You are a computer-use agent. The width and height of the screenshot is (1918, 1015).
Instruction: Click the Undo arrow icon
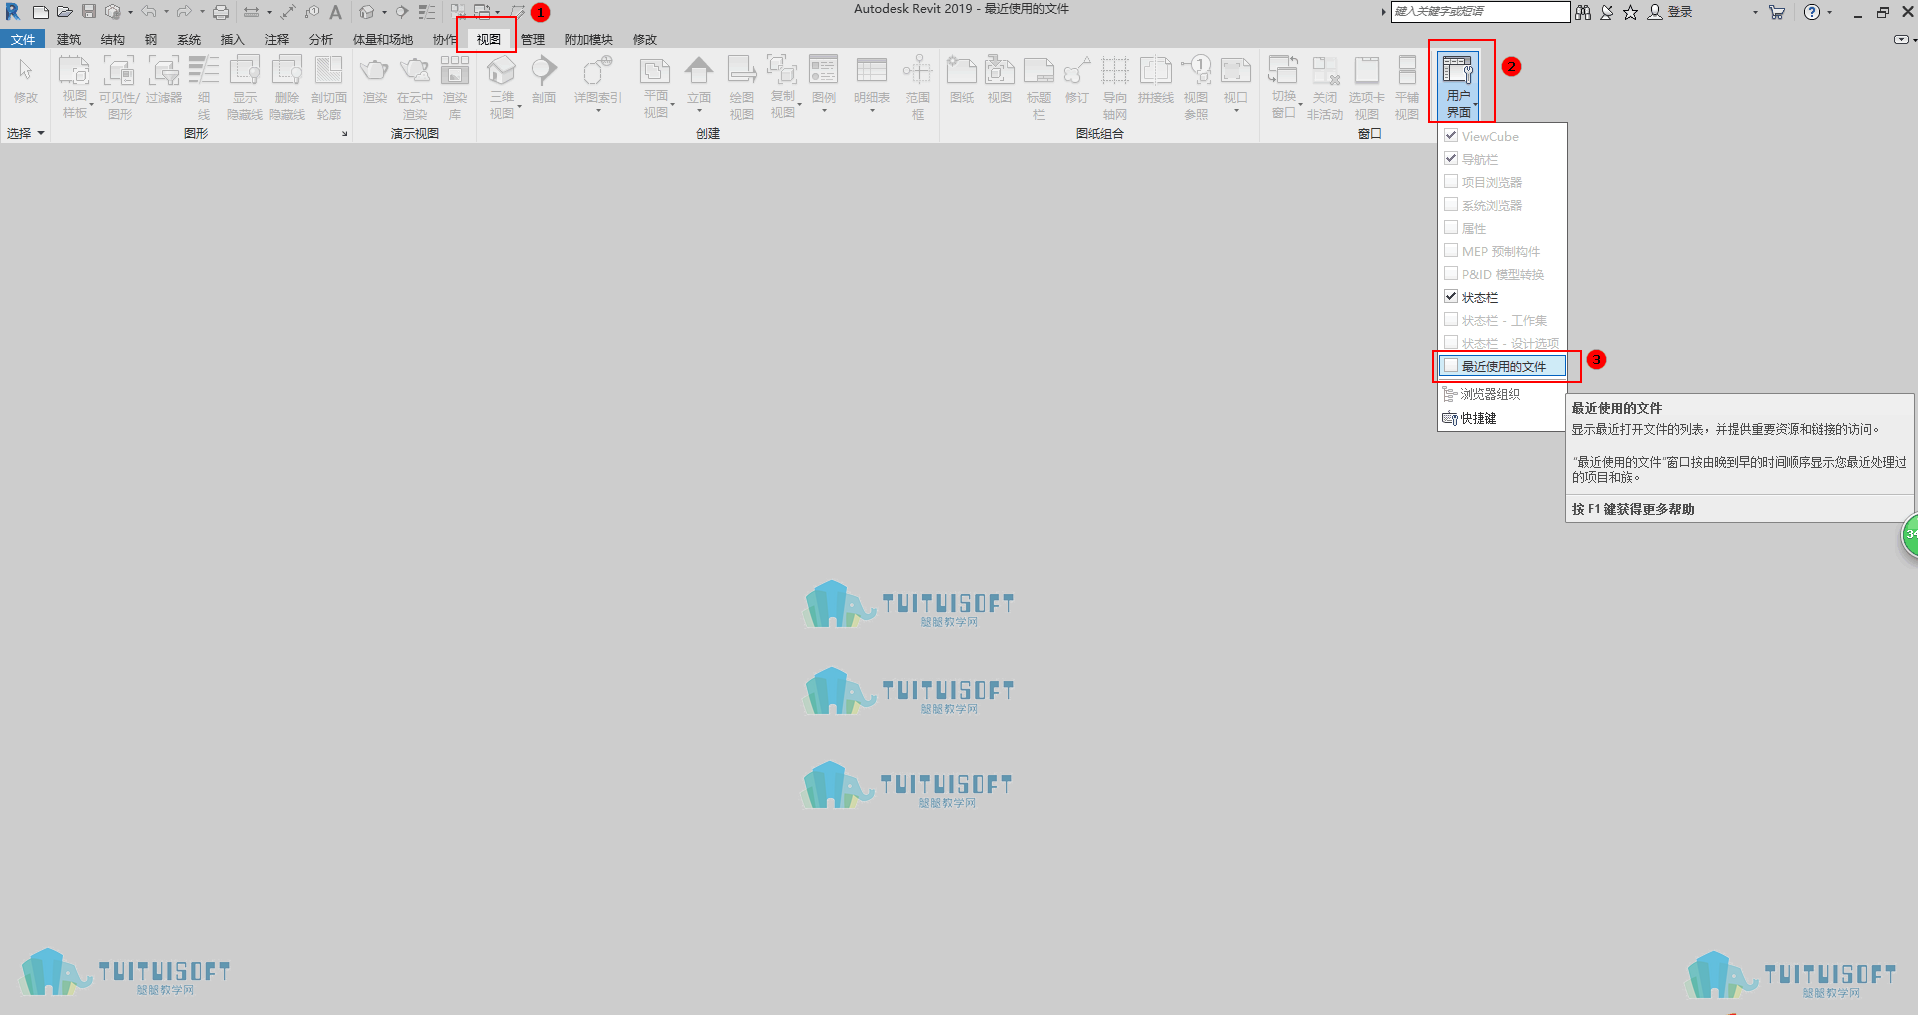[148, 12]
